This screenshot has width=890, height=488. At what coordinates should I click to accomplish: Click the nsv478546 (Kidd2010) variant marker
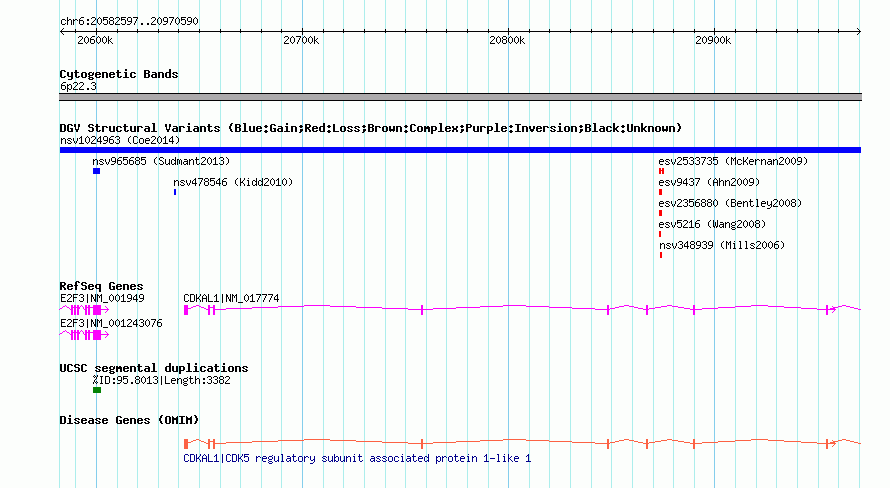(x=175, y=192)
